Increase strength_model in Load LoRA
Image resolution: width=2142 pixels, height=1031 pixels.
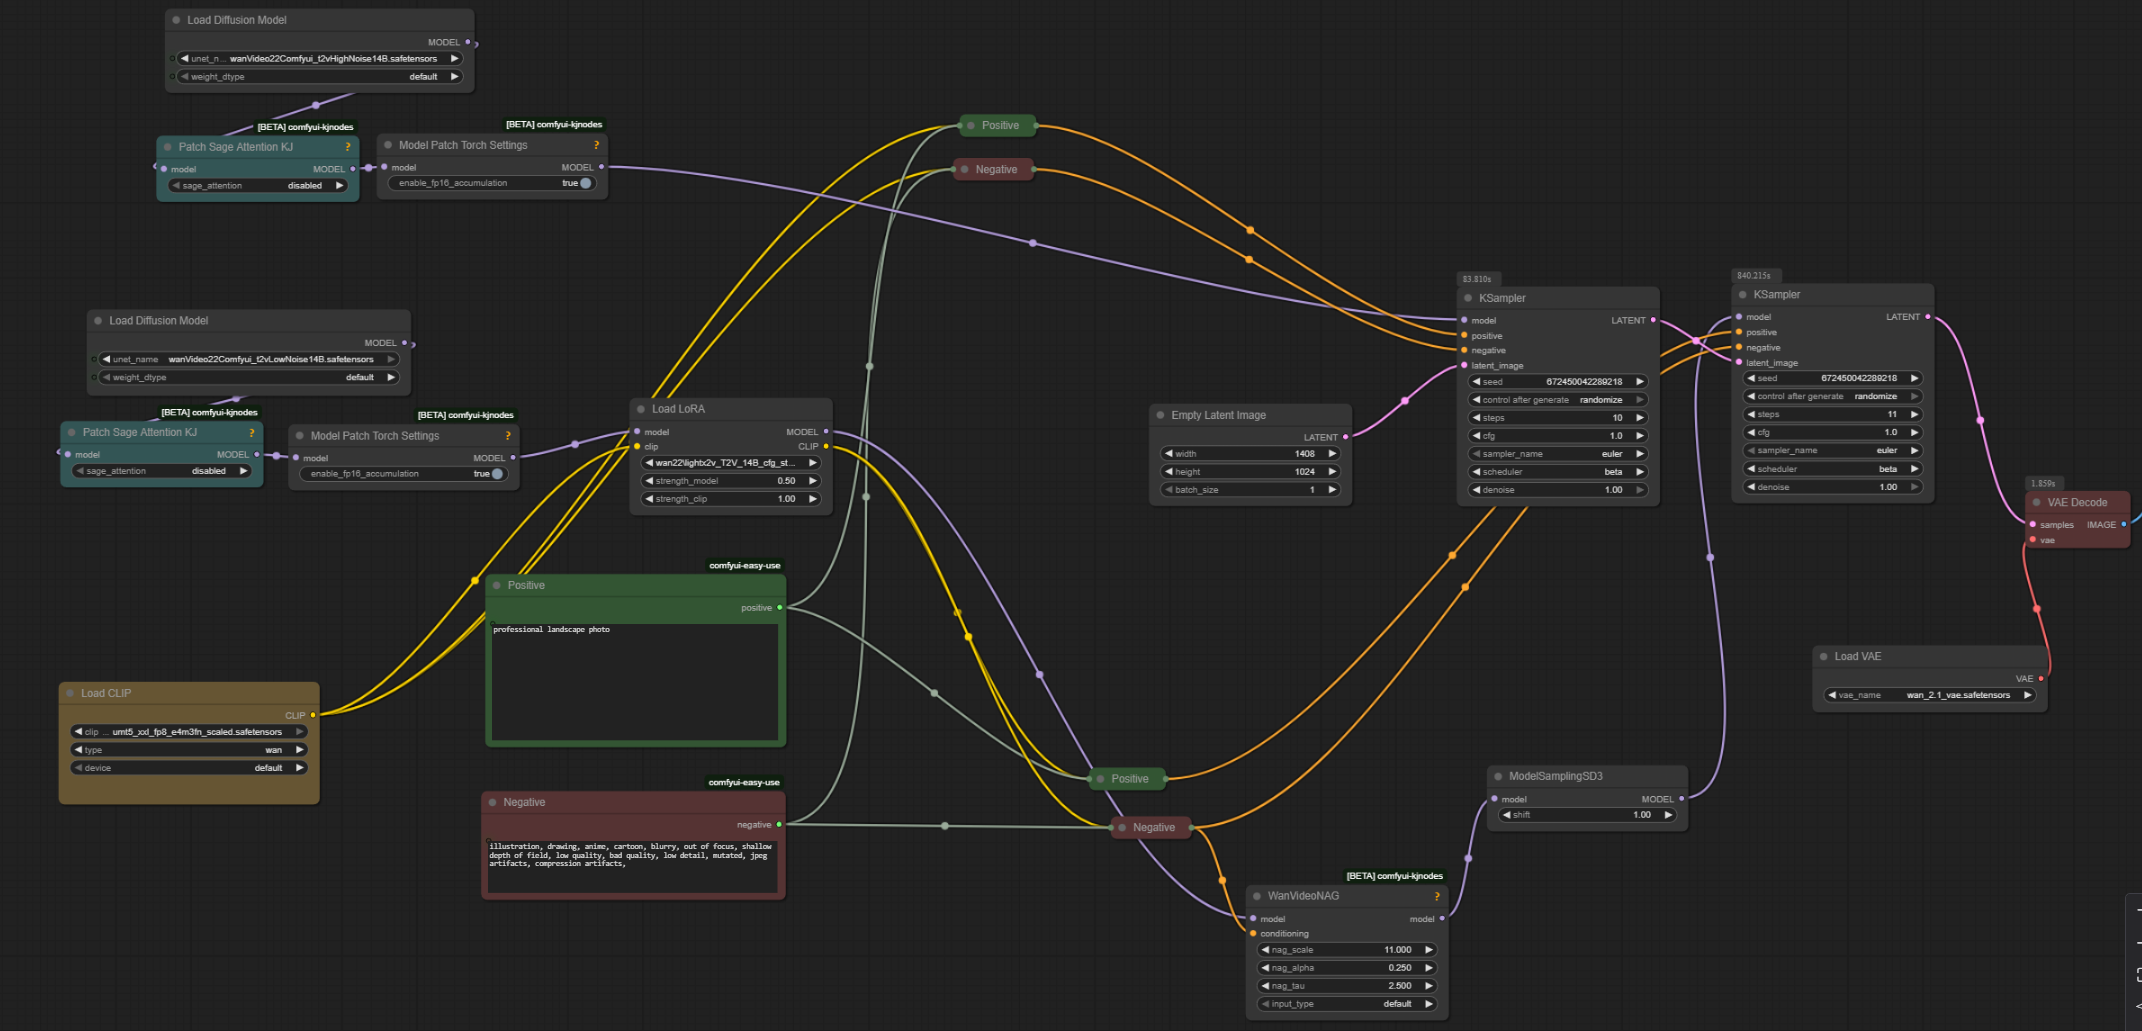point(812,481)
